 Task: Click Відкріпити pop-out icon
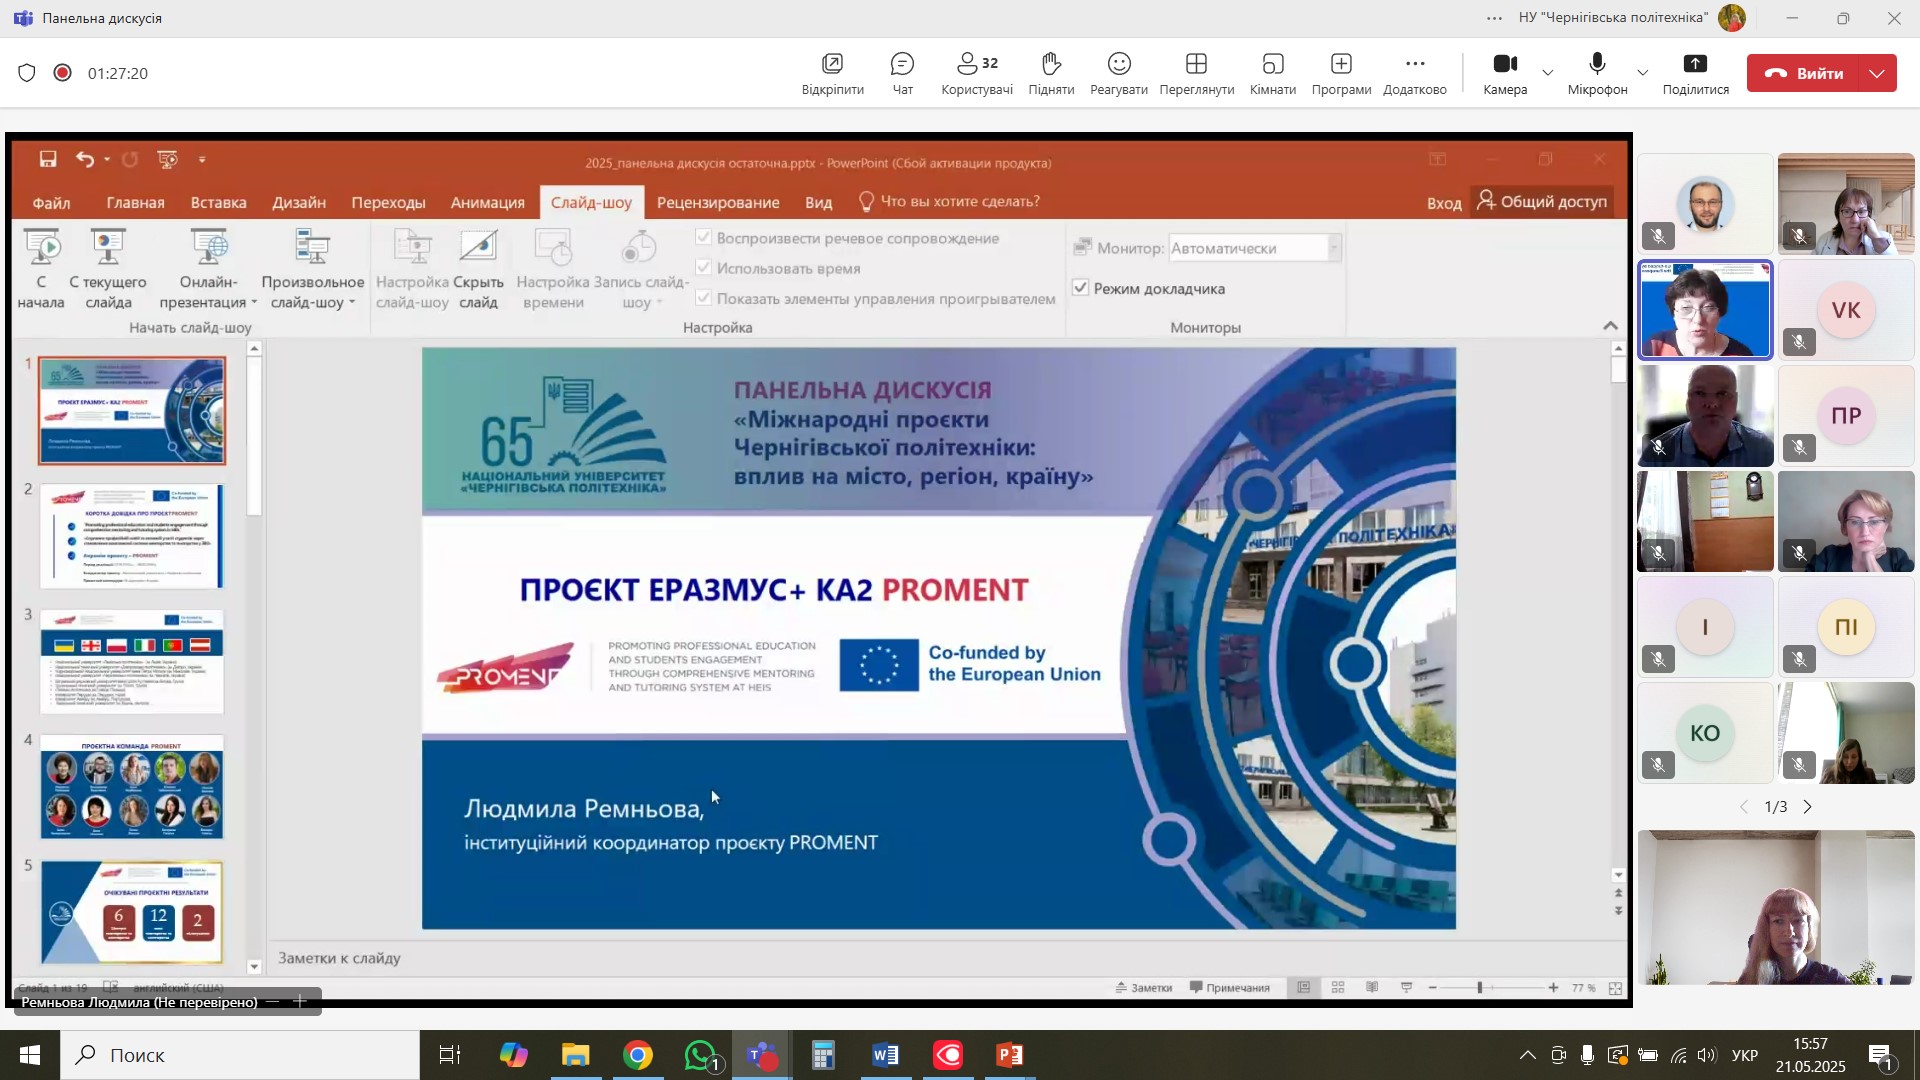(832, 73)
